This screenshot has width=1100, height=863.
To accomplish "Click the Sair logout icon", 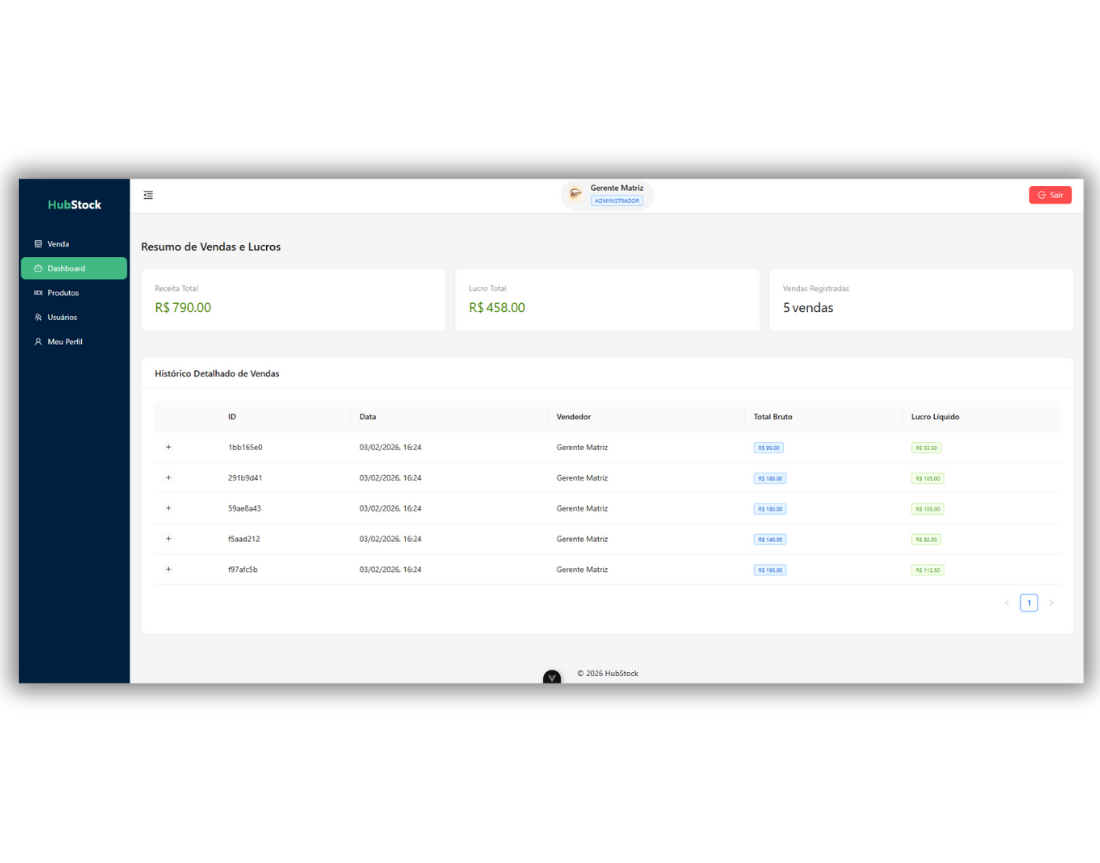I will click(1042, 194).
